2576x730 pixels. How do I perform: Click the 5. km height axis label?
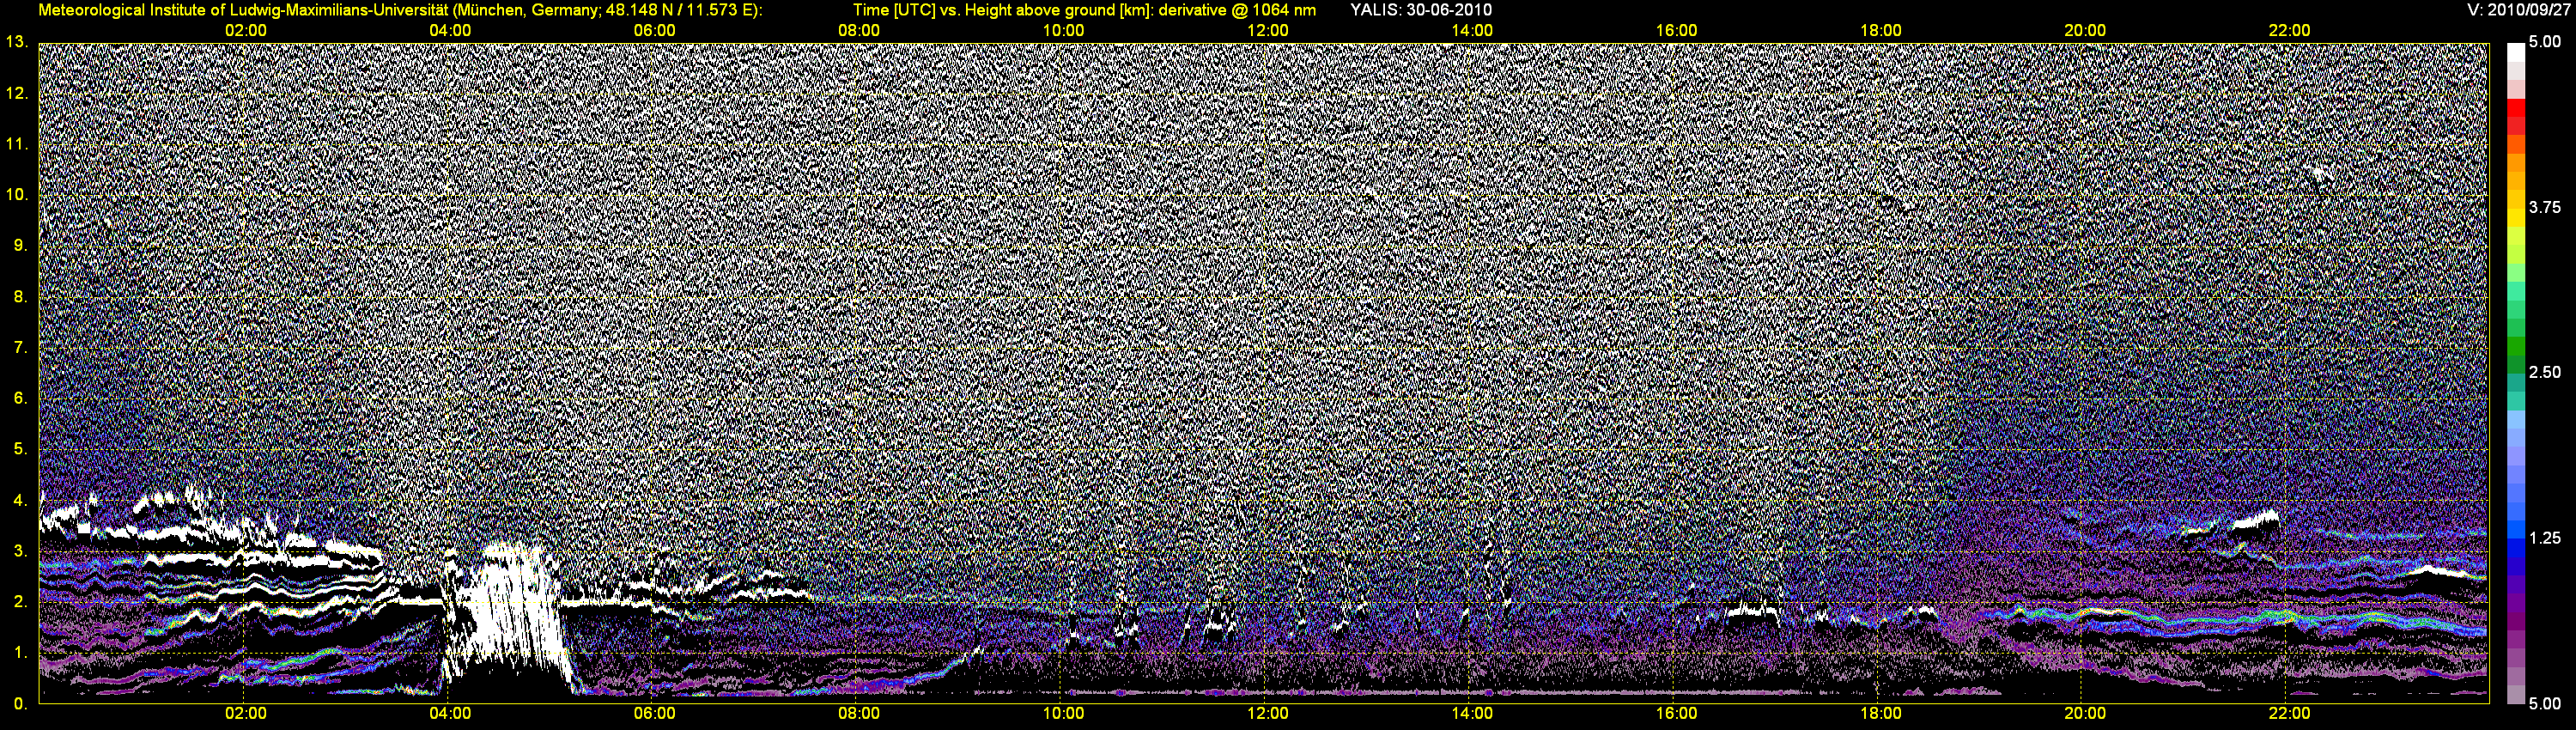20,449
